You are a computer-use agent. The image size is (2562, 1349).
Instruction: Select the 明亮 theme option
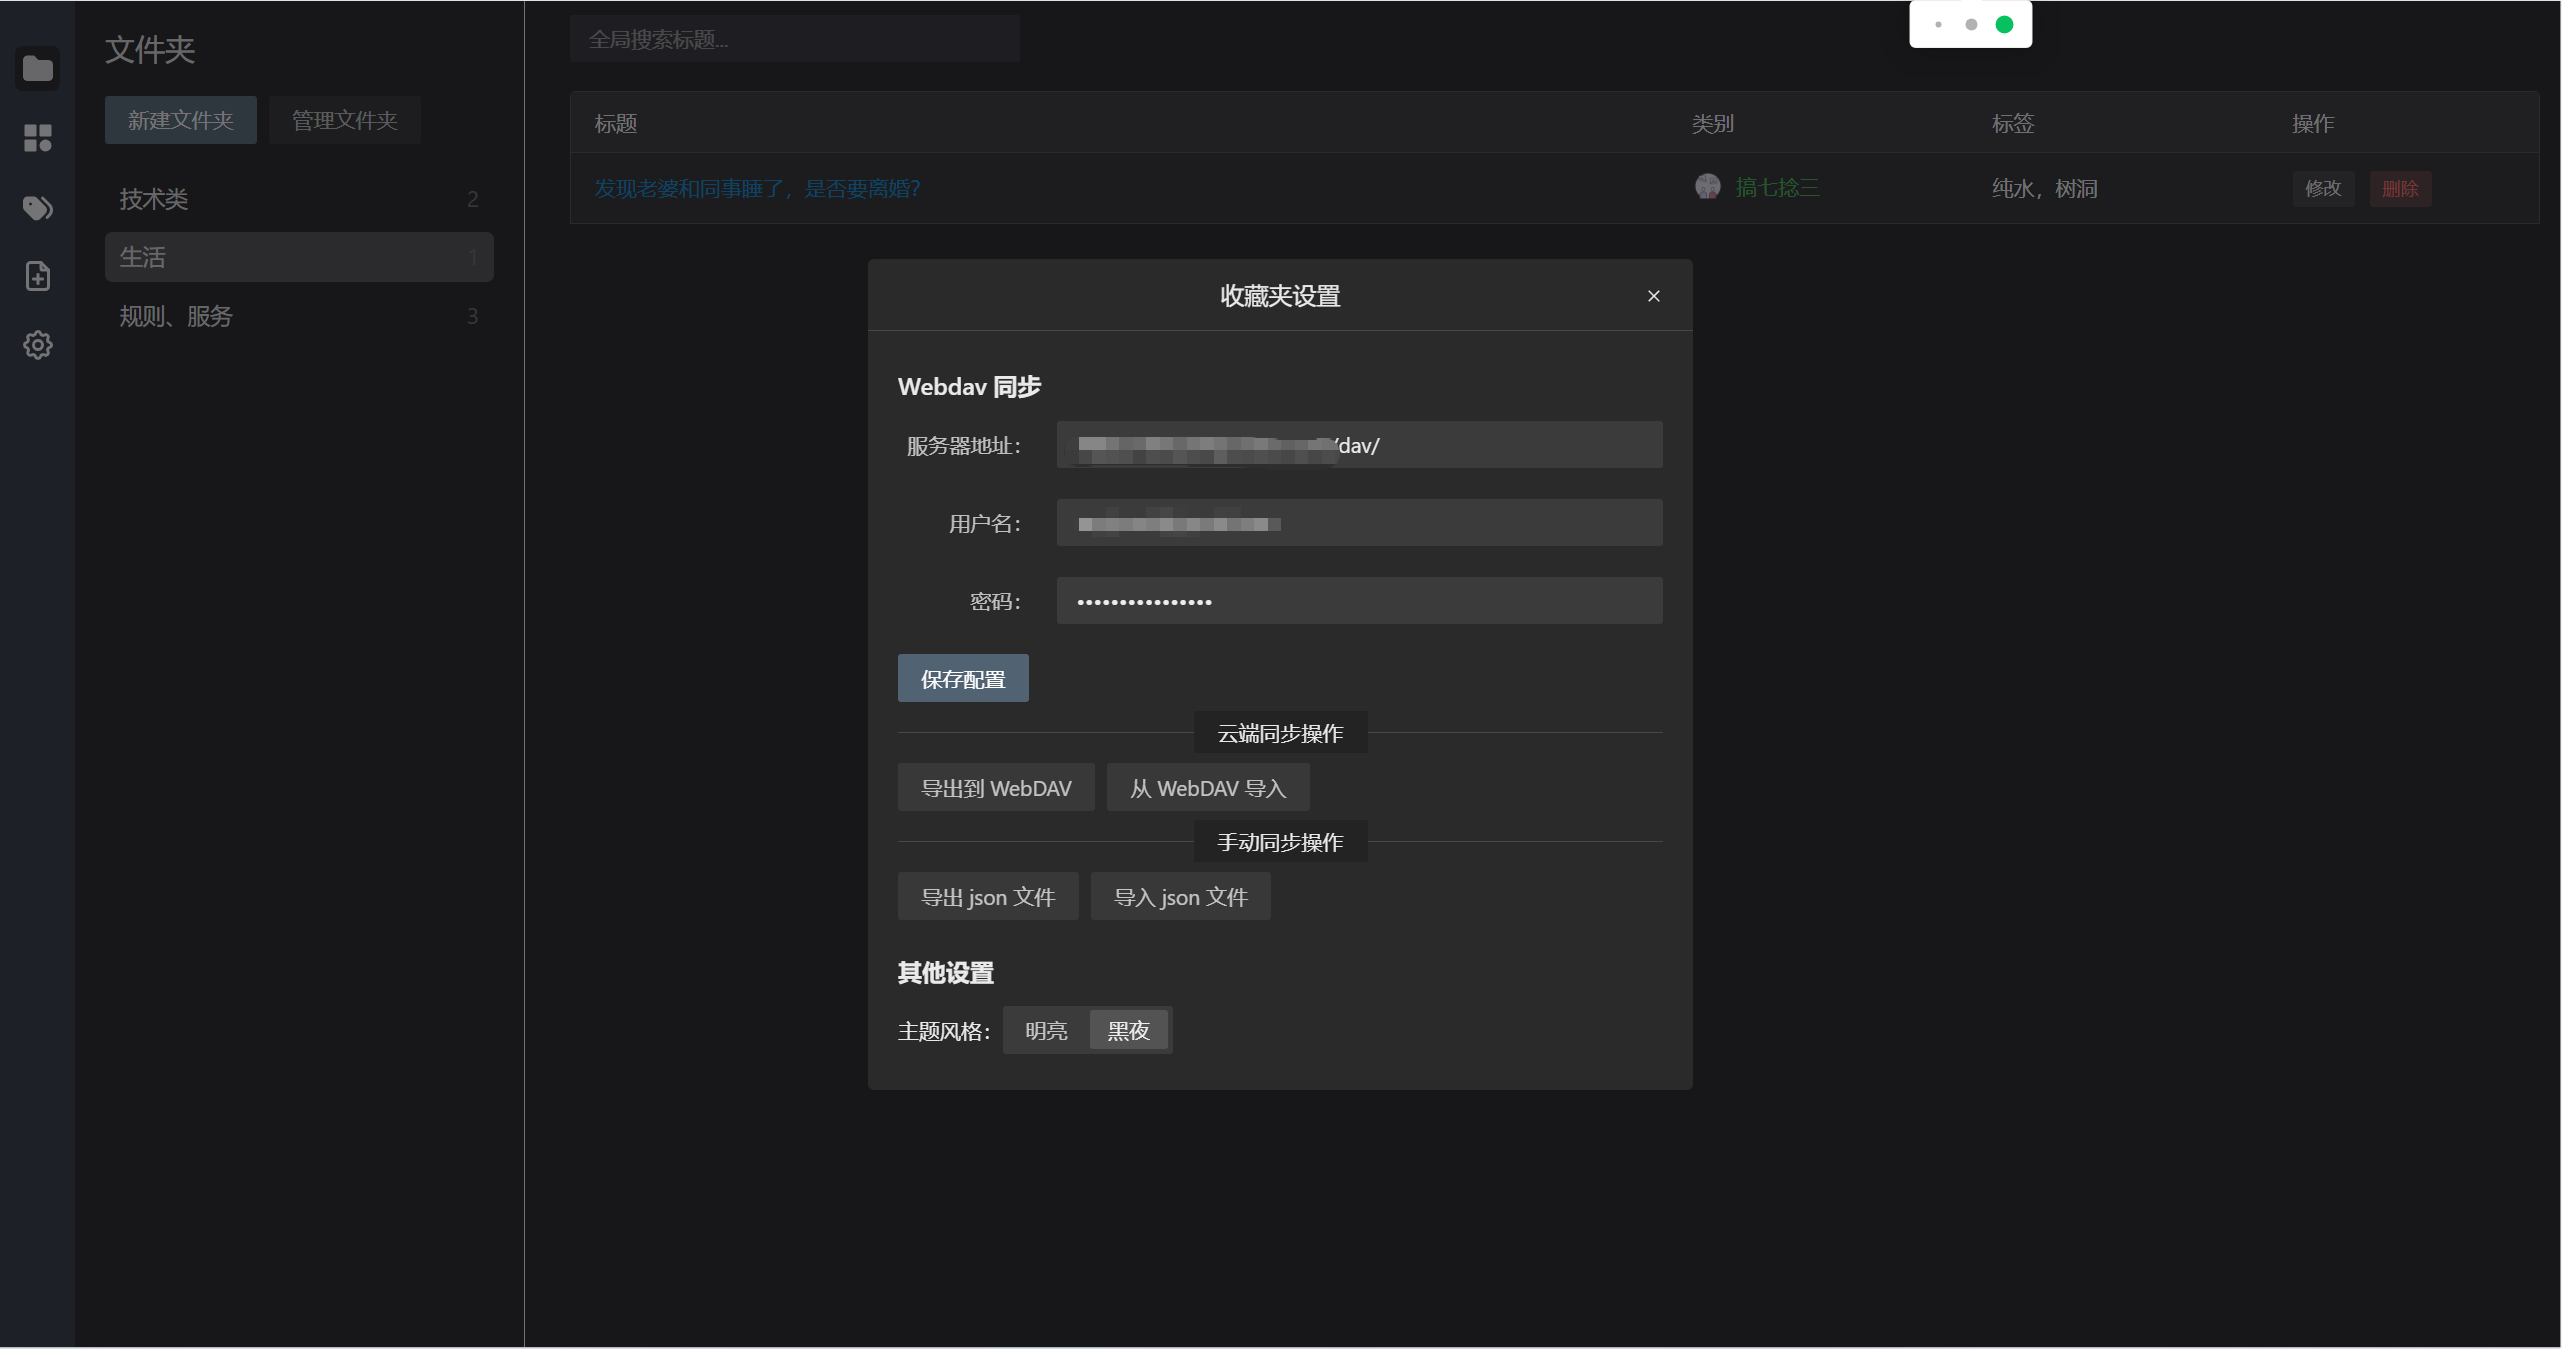1046,1030
